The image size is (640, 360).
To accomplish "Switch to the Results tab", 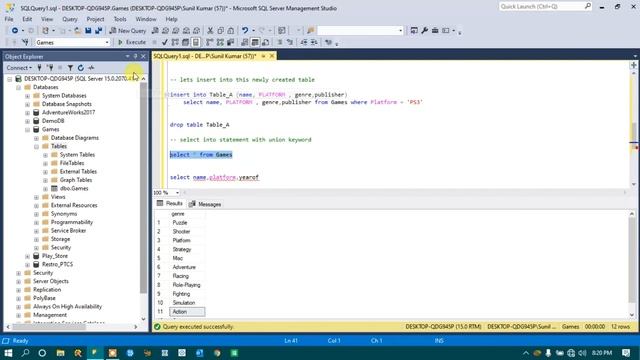I will (x=170, y=204).
